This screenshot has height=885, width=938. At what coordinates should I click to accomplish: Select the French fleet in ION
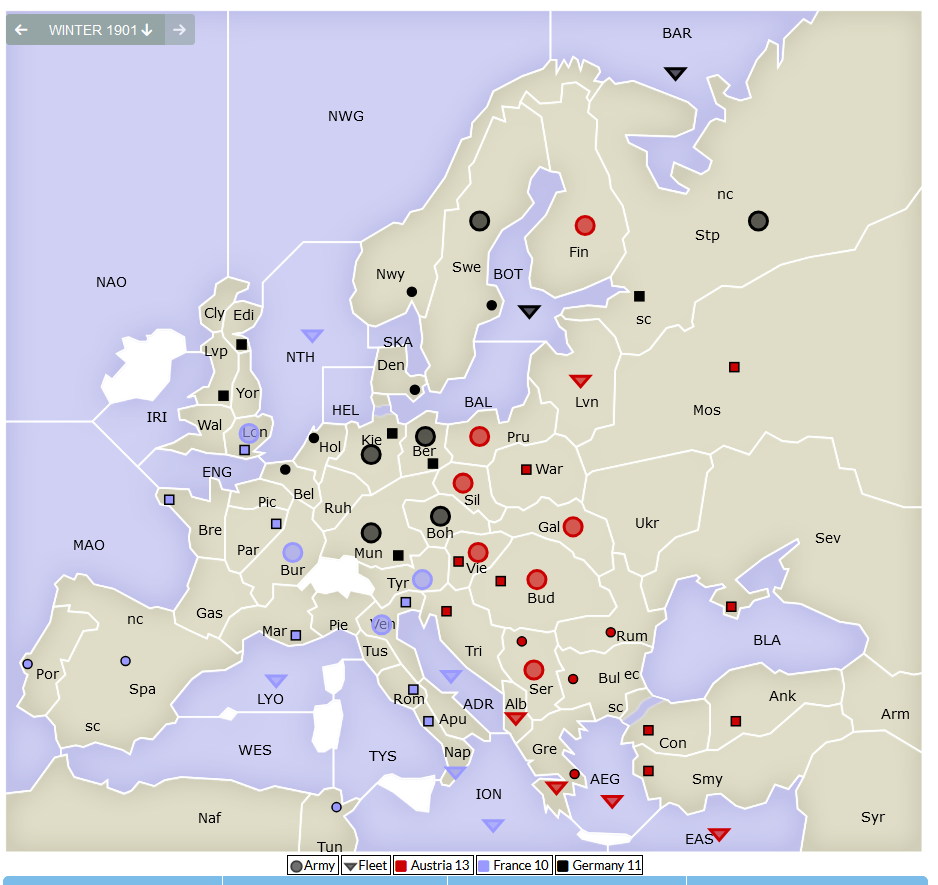click(x=493, y=826)
